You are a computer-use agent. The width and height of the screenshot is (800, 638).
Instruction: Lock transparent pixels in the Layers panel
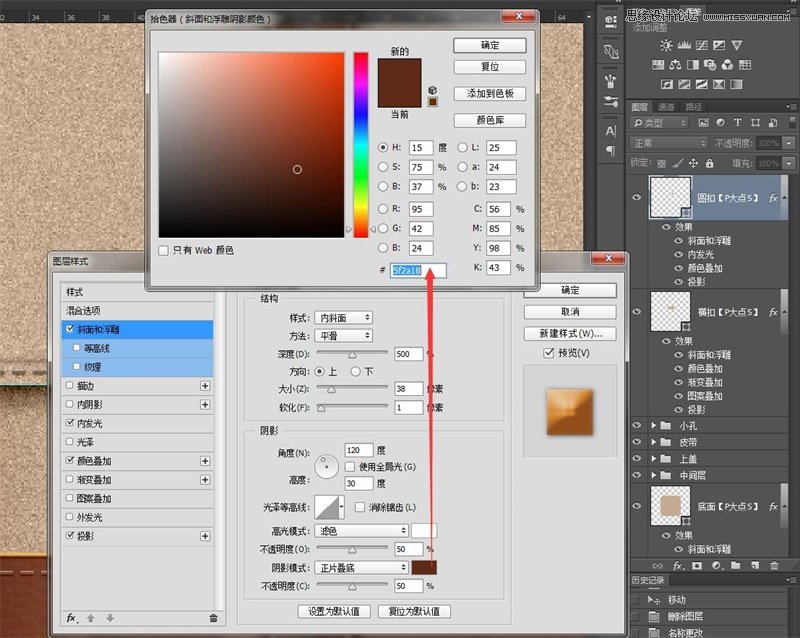(661, 164)
